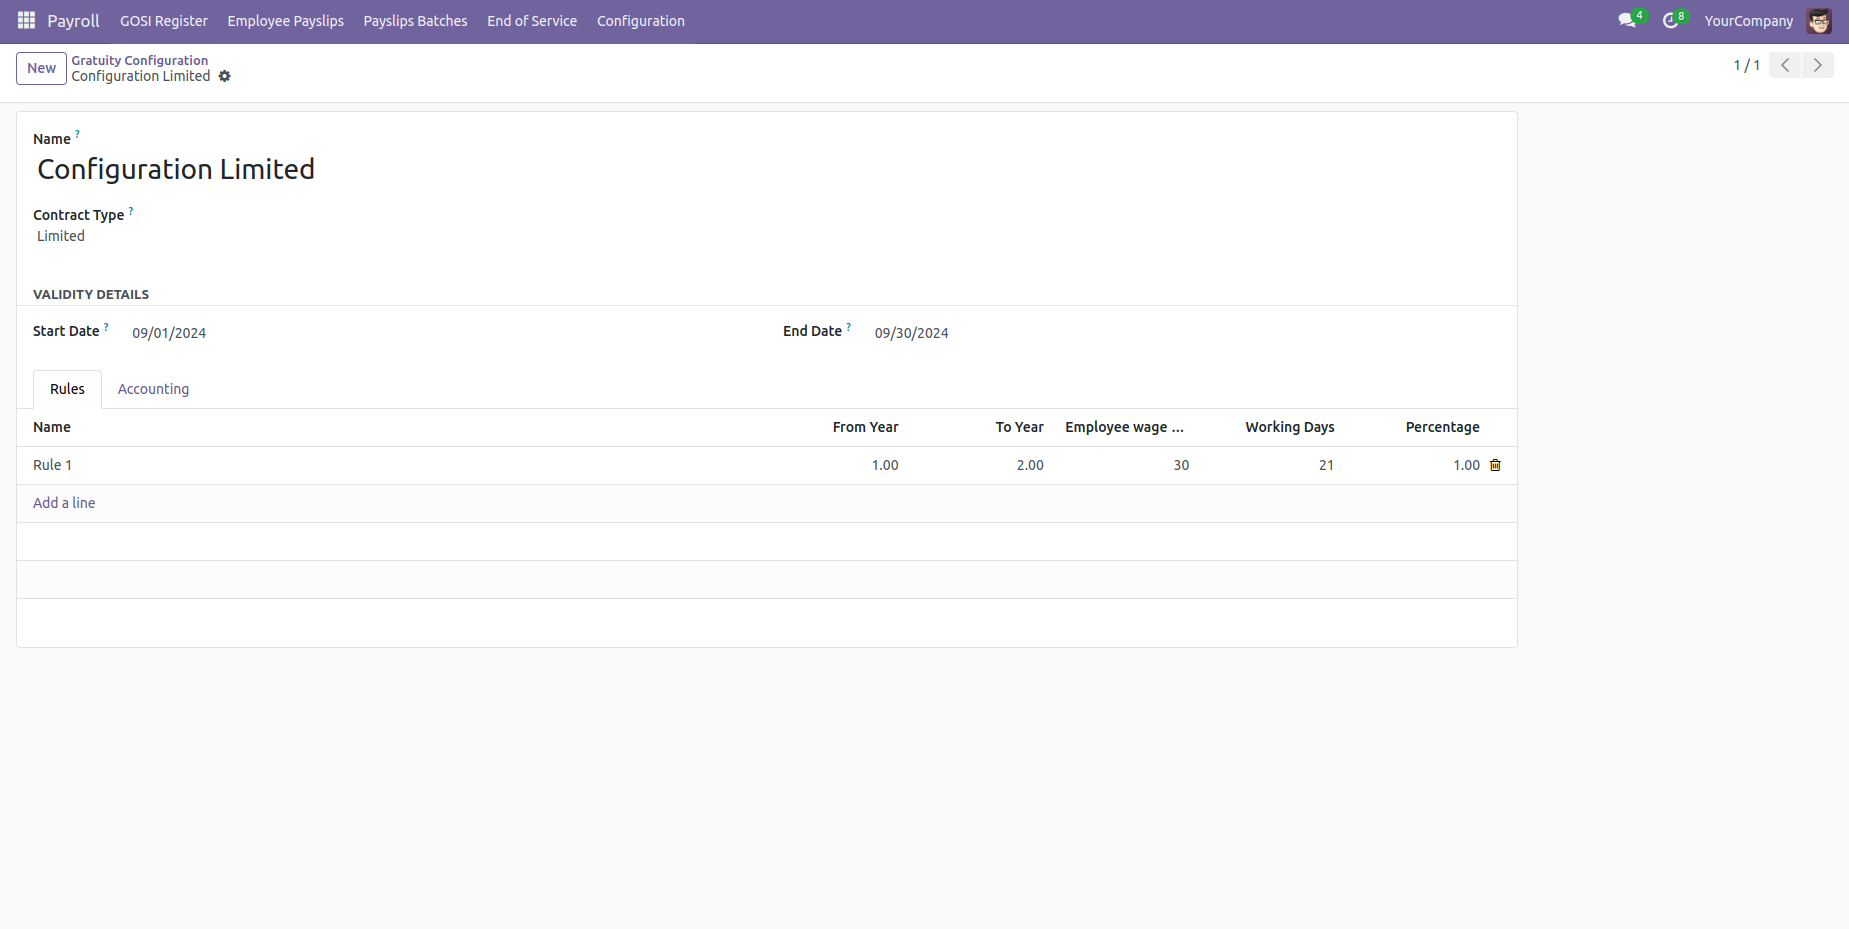Viewport: 1849px width, 929px height.
Task: Click the user avatar picture
Action: point(1819,21)
